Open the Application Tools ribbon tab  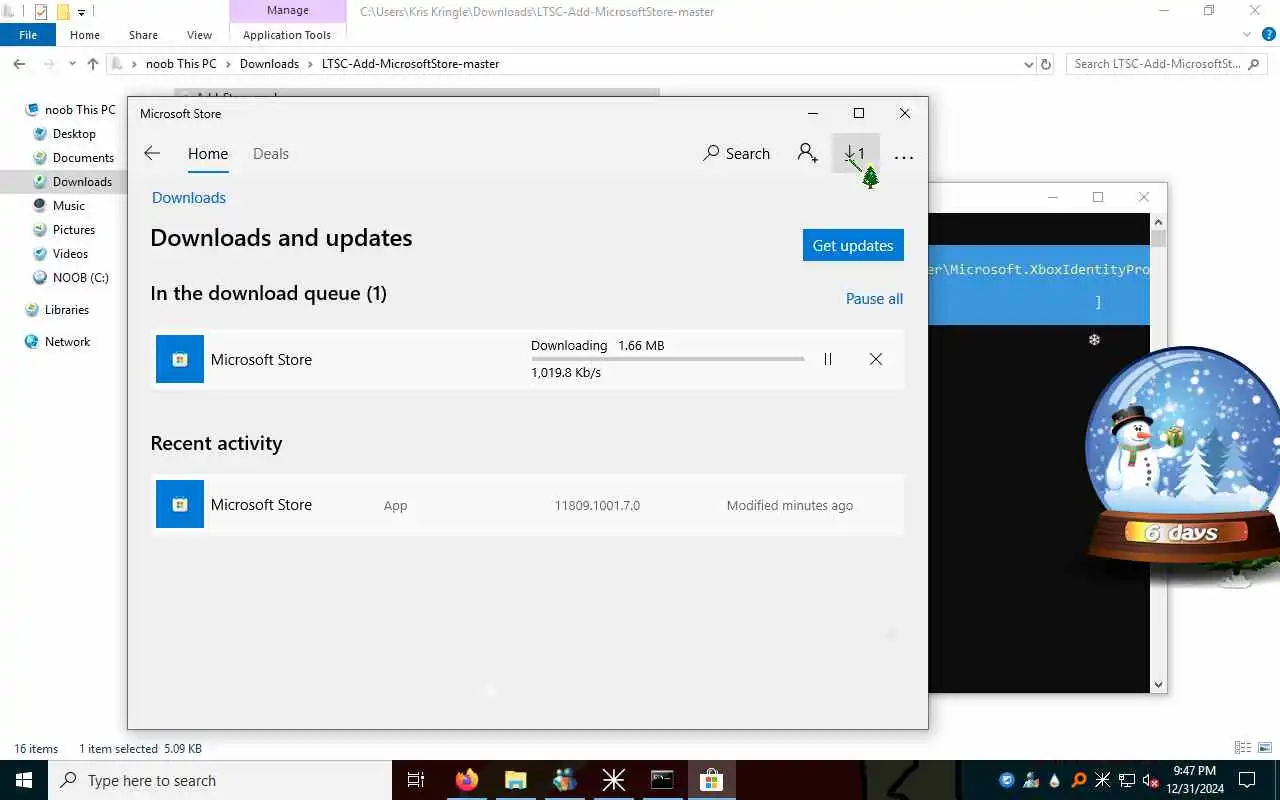point(287,35)
